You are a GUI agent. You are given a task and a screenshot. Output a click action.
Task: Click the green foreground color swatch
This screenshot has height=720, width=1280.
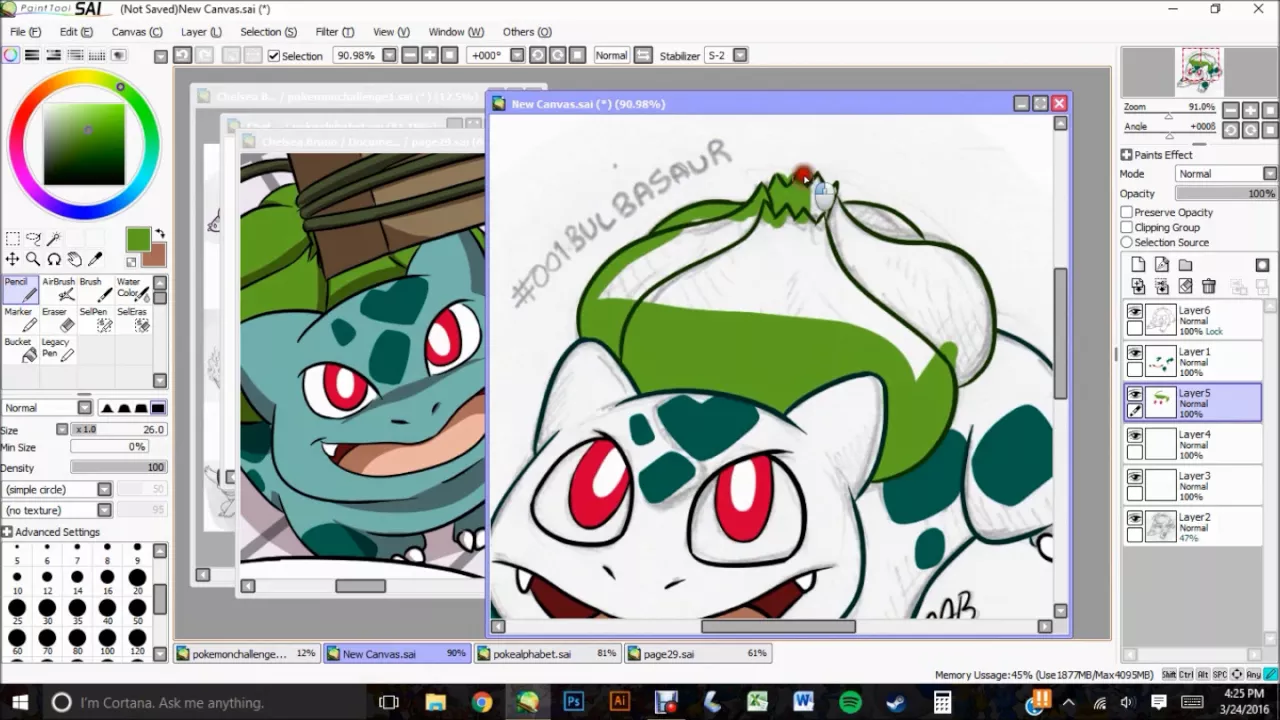click(x=138, y=239)
